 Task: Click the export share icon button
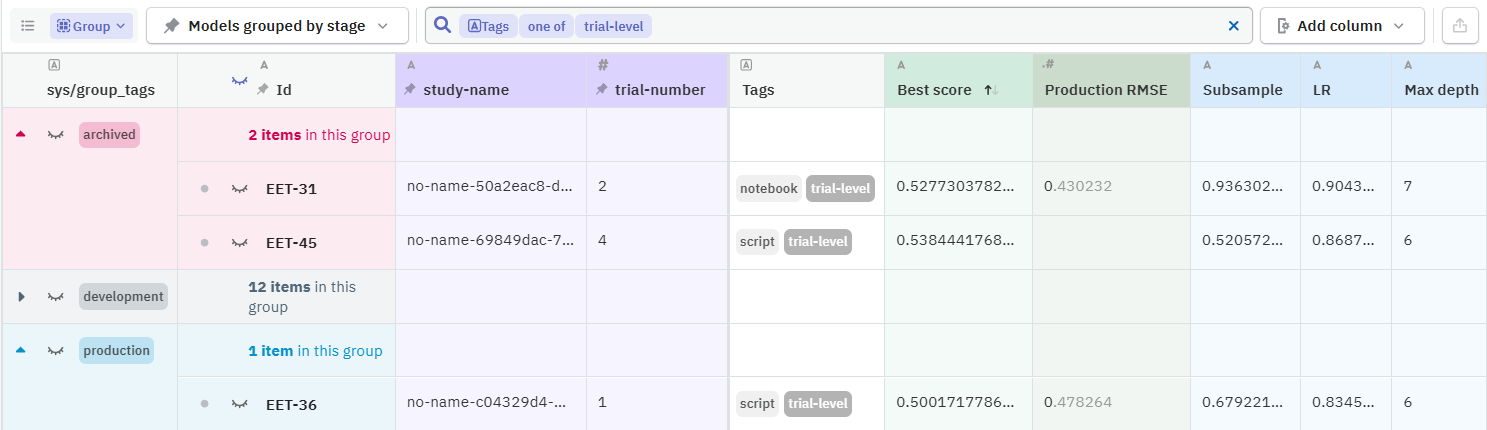(x=1460, y=26)
